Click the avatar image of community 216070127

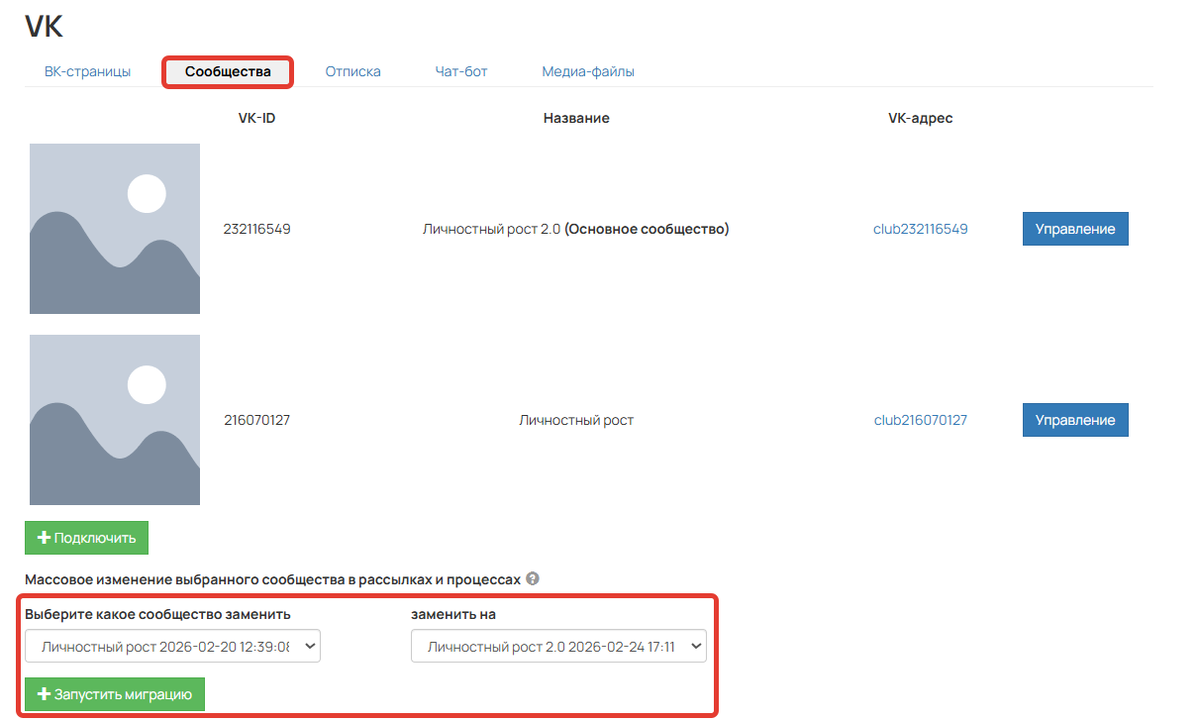coord(115,420)
